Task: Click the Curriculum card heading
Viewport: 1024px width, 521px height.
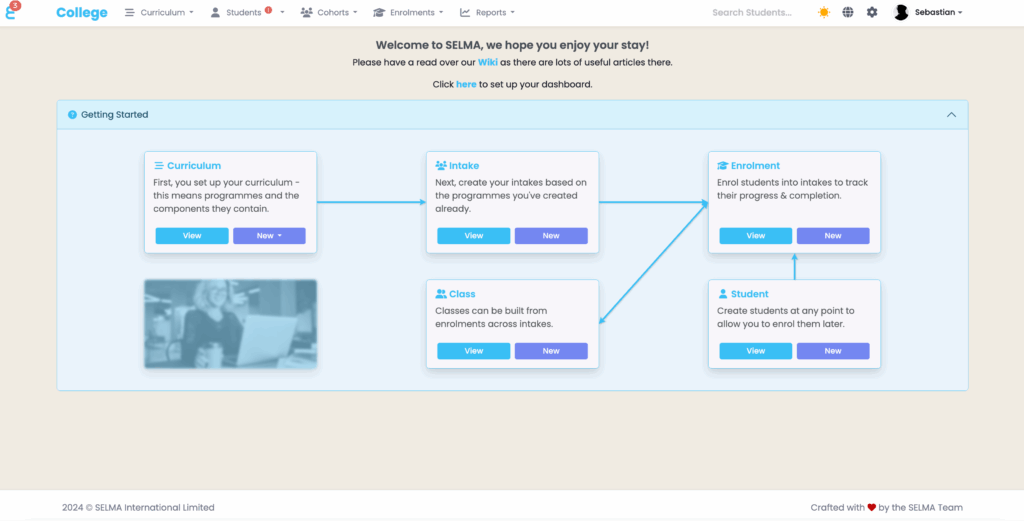Action: (194, 166)
